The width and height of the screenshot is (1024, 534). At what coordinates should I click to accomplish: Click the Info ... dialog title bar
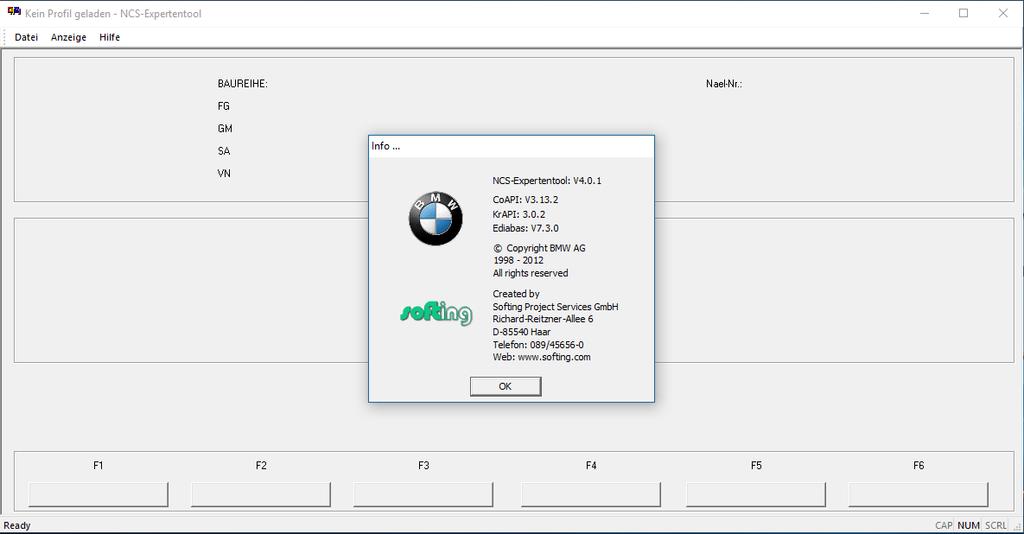[x=511, y=146]
